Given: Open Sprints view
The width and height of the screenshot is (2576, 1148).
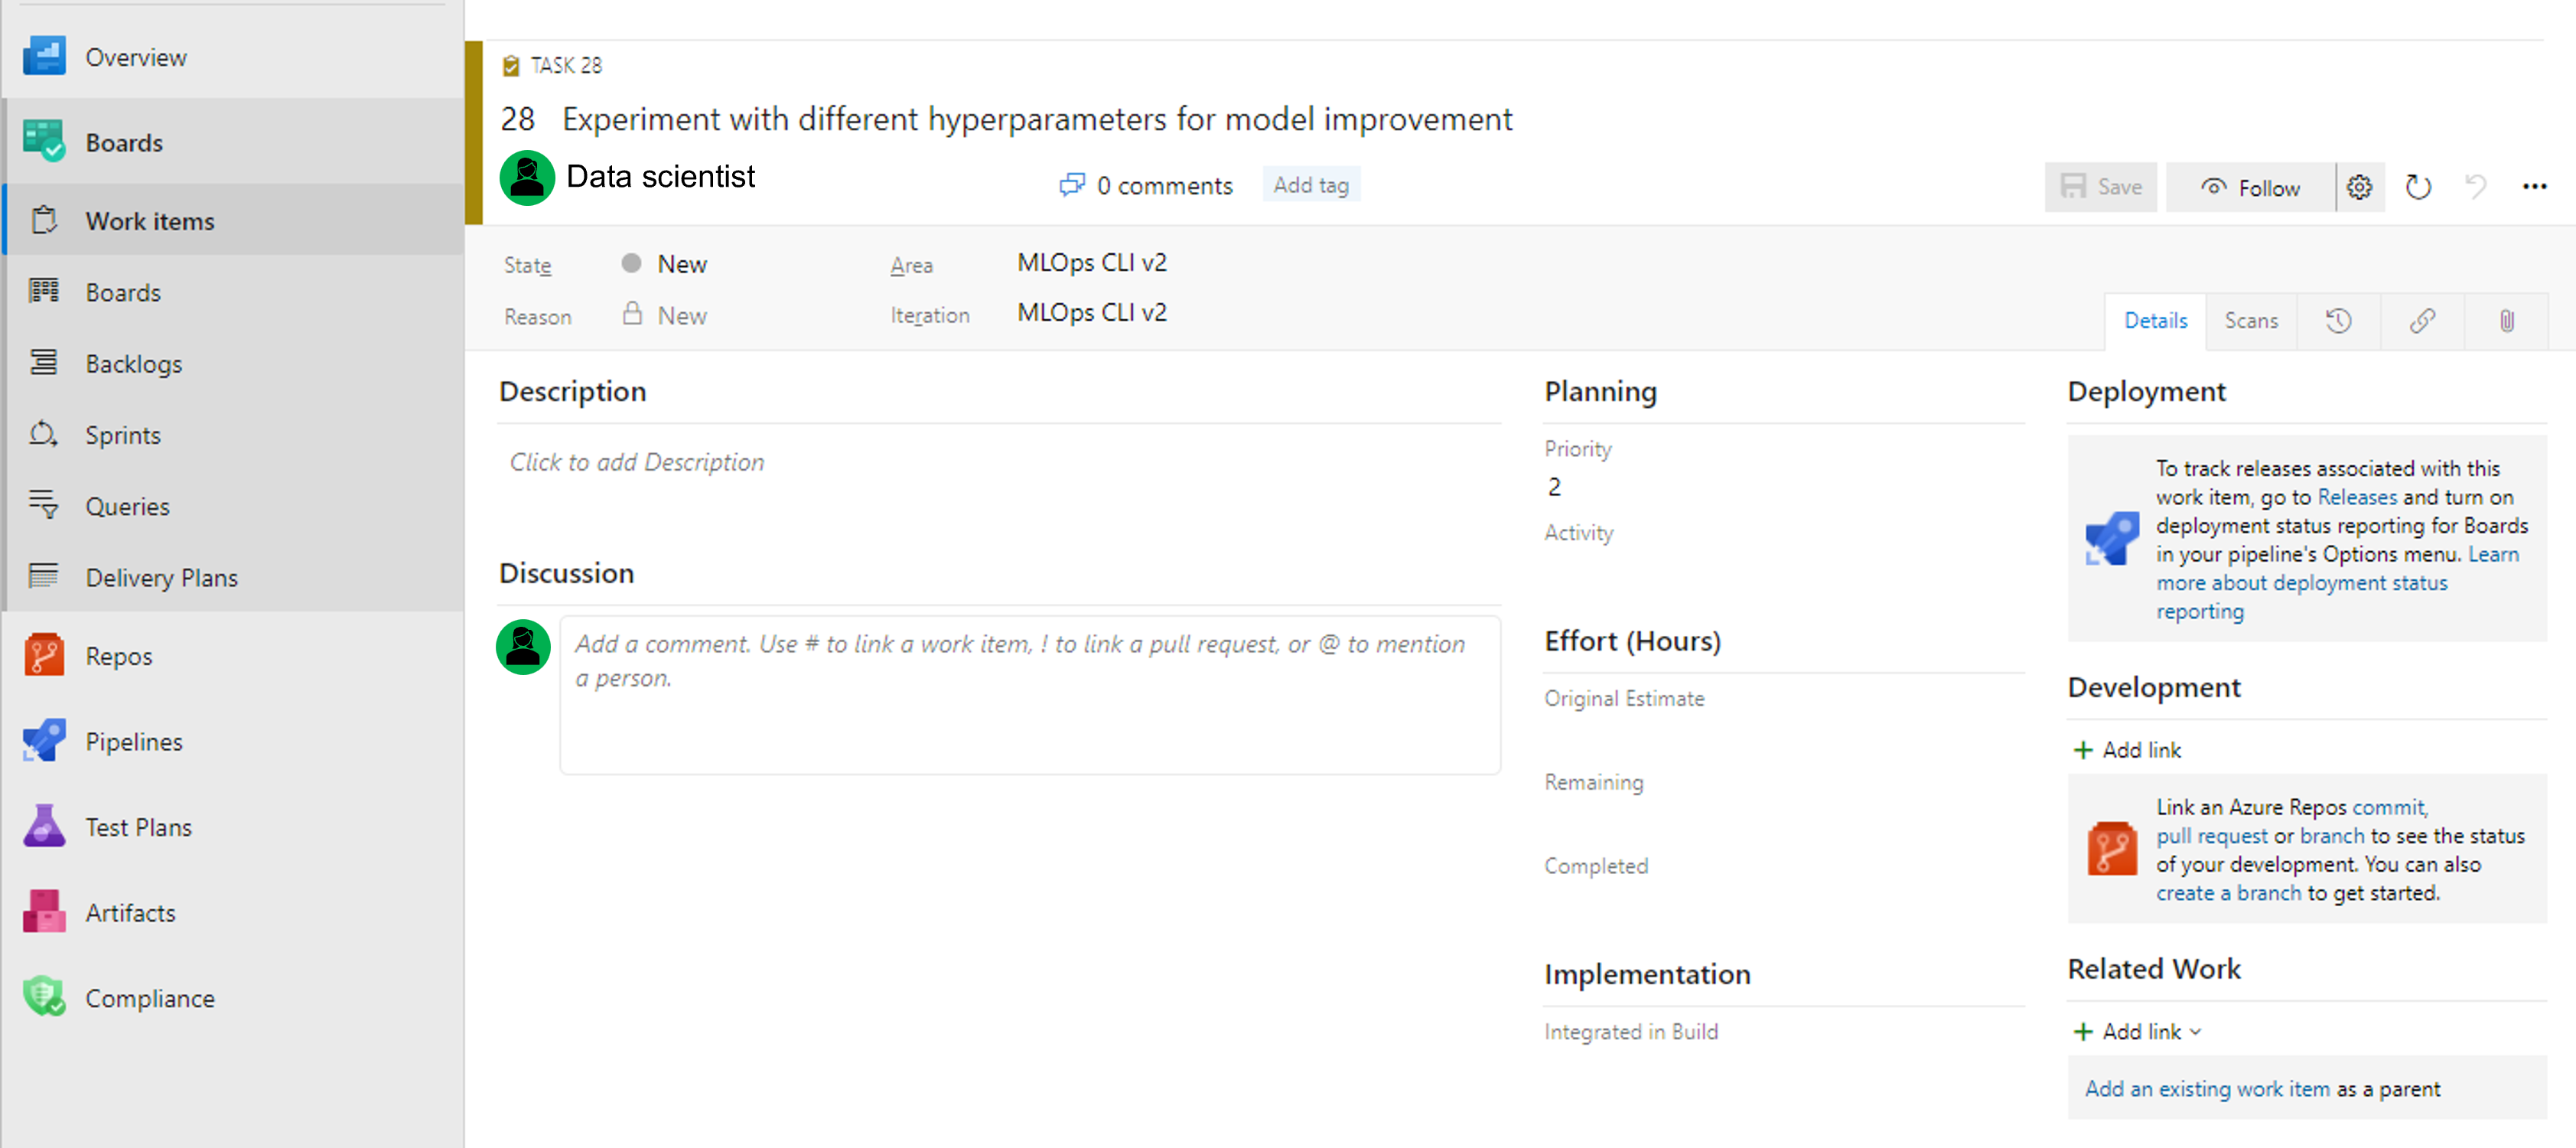Looking at the screenshot, I should tap(125, 434).
